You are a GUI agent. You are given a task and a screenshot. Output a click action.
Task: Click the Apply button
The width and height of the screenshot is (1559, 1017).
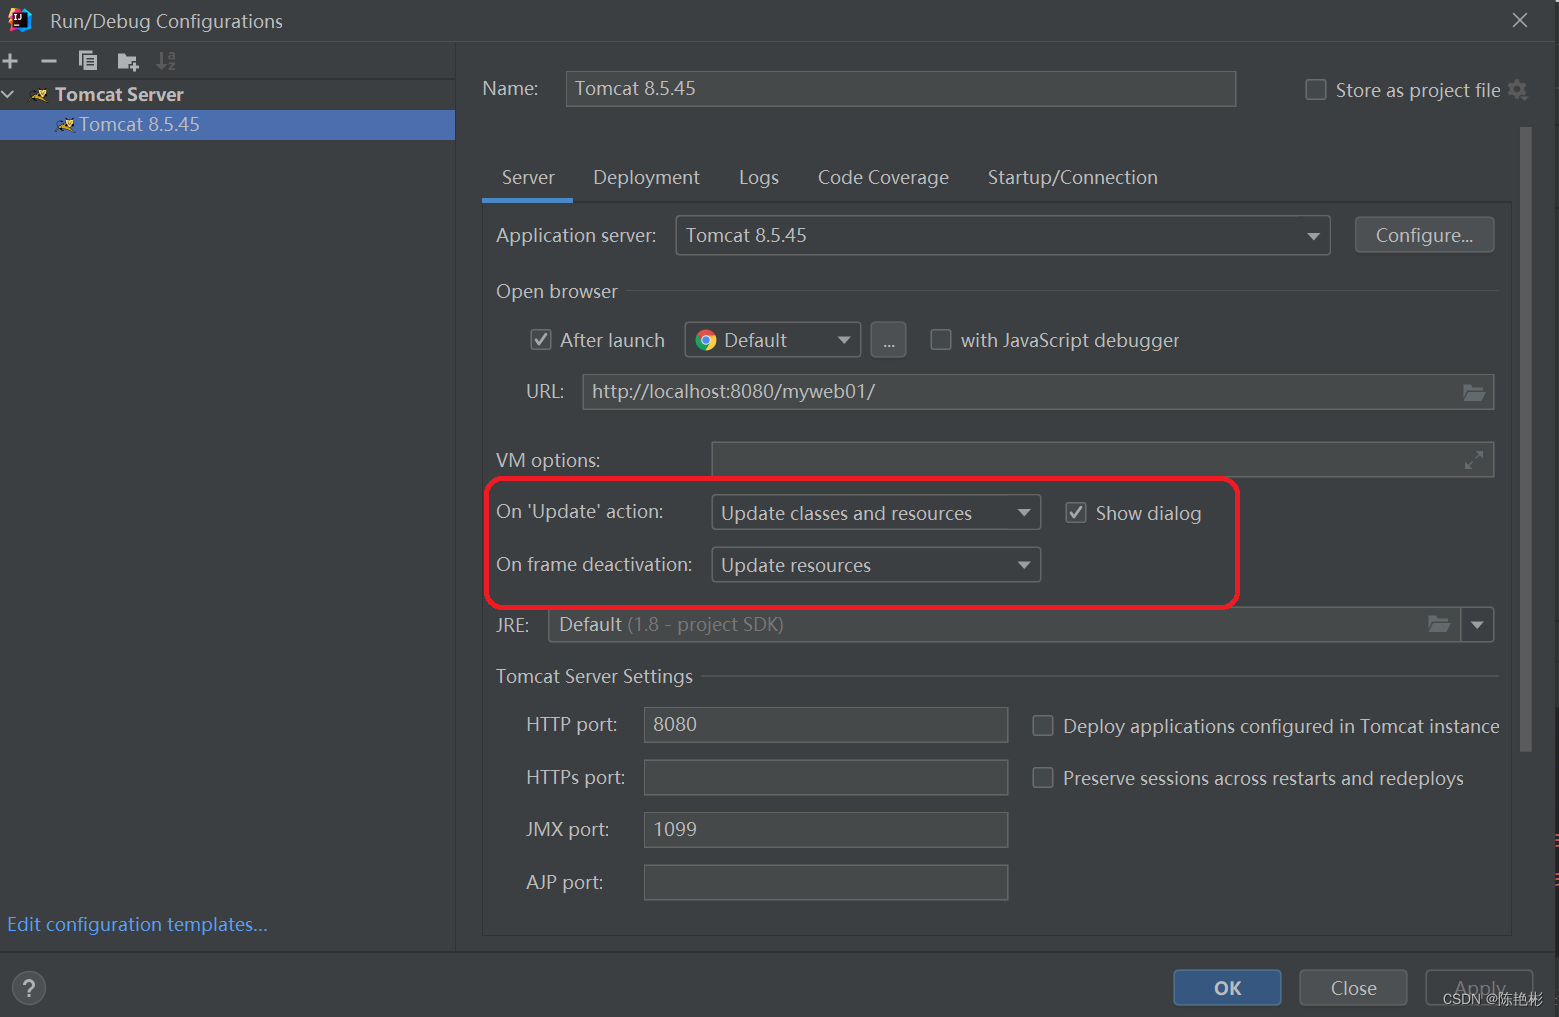click(1480, 988)
